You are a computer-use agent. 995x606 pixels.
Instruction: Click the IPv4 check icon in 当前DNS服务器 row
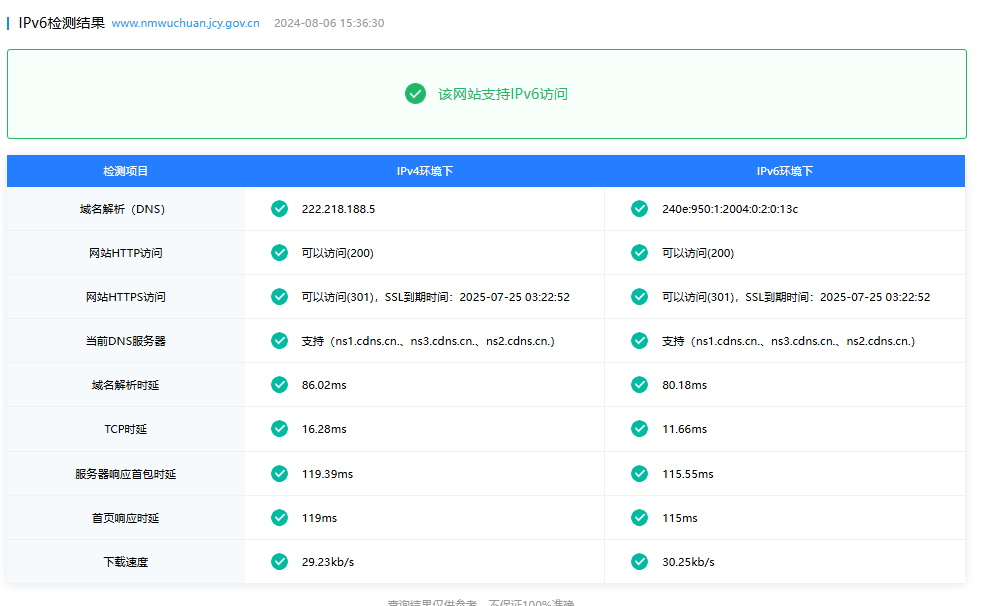pyautogui.click(x=280, y=341)
